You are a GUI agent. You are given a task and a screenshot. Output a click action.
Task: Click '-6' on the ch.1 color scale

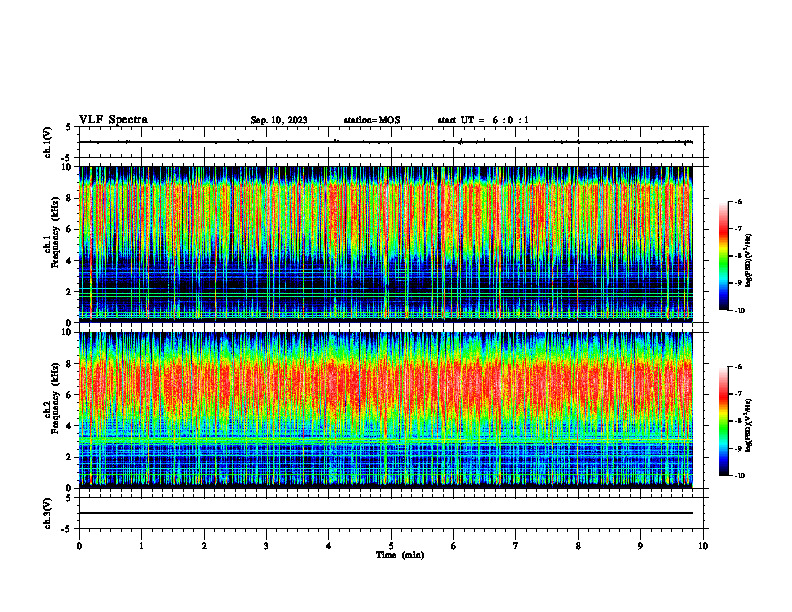pyautogui.click(x=738, y=202)
